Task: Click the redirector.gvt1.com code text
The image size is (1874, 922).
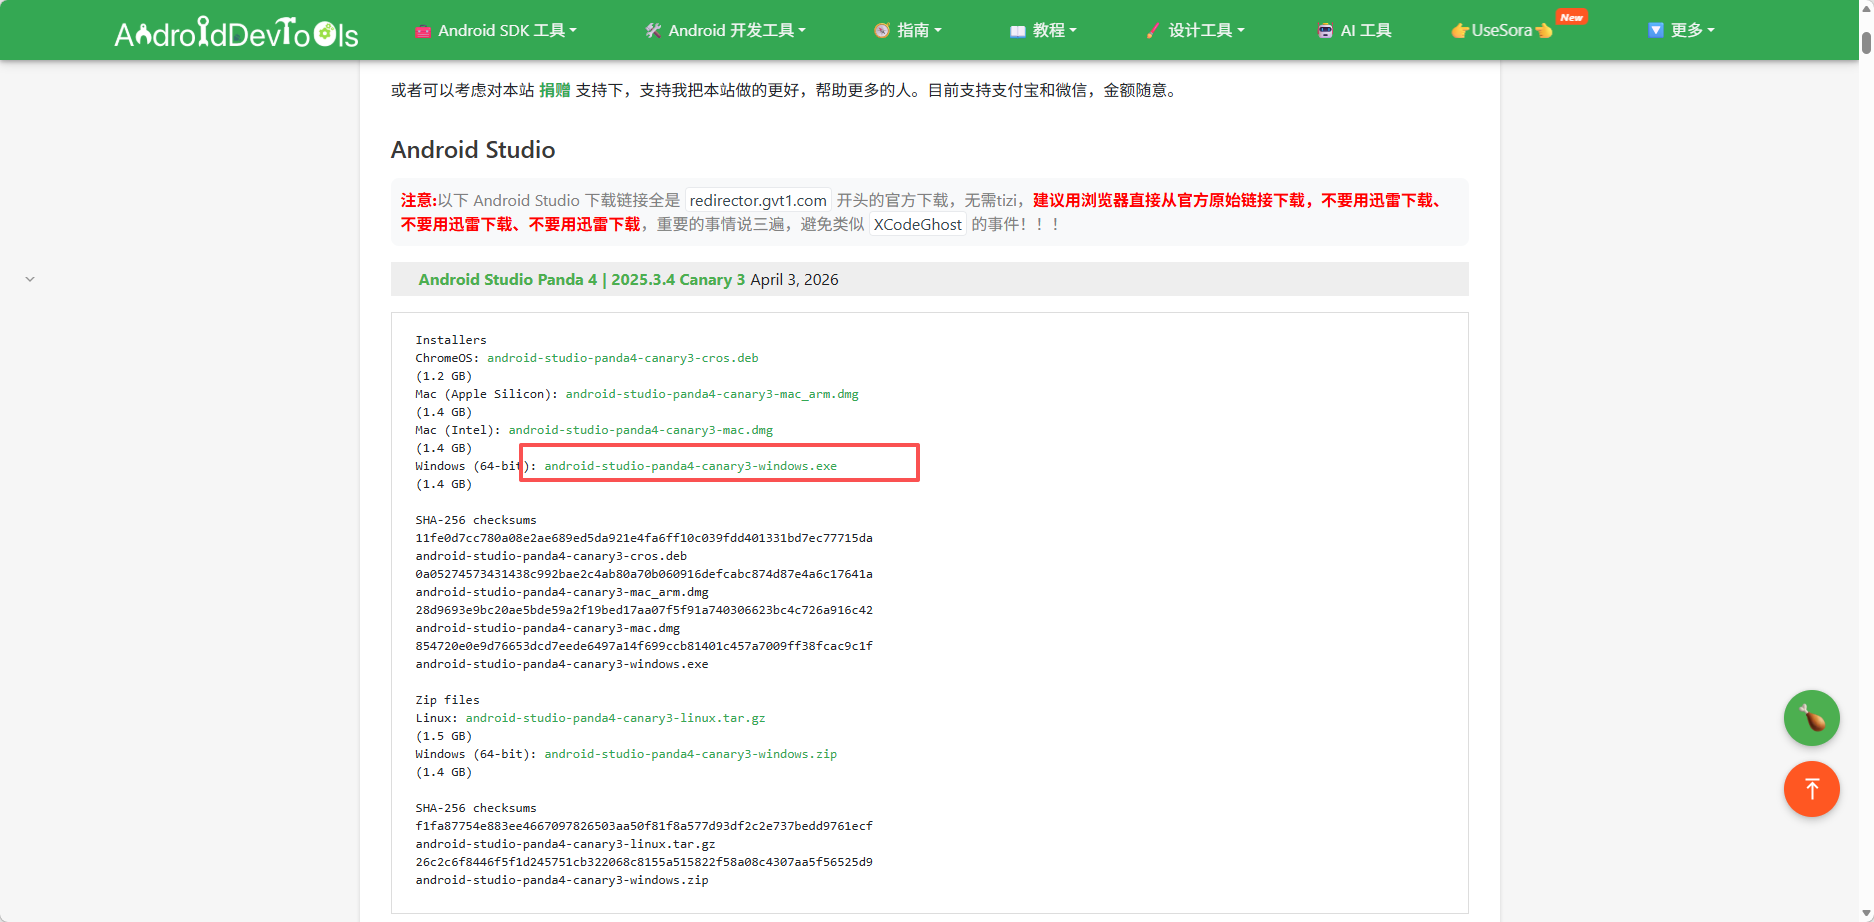Action: (x=758, y=200)
